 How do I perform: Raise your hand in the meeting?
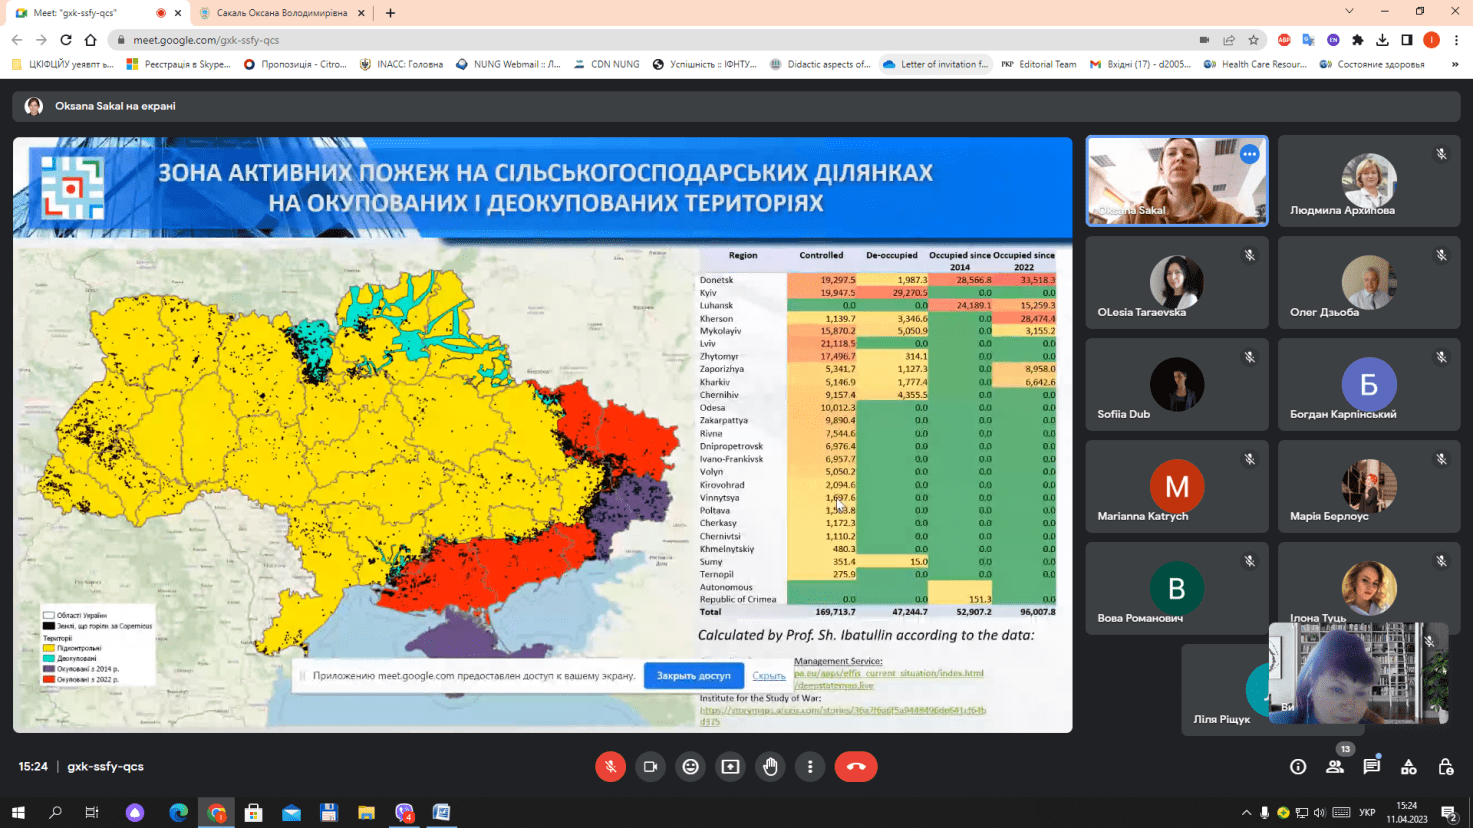pyautogui.click(x=770, y=766)
